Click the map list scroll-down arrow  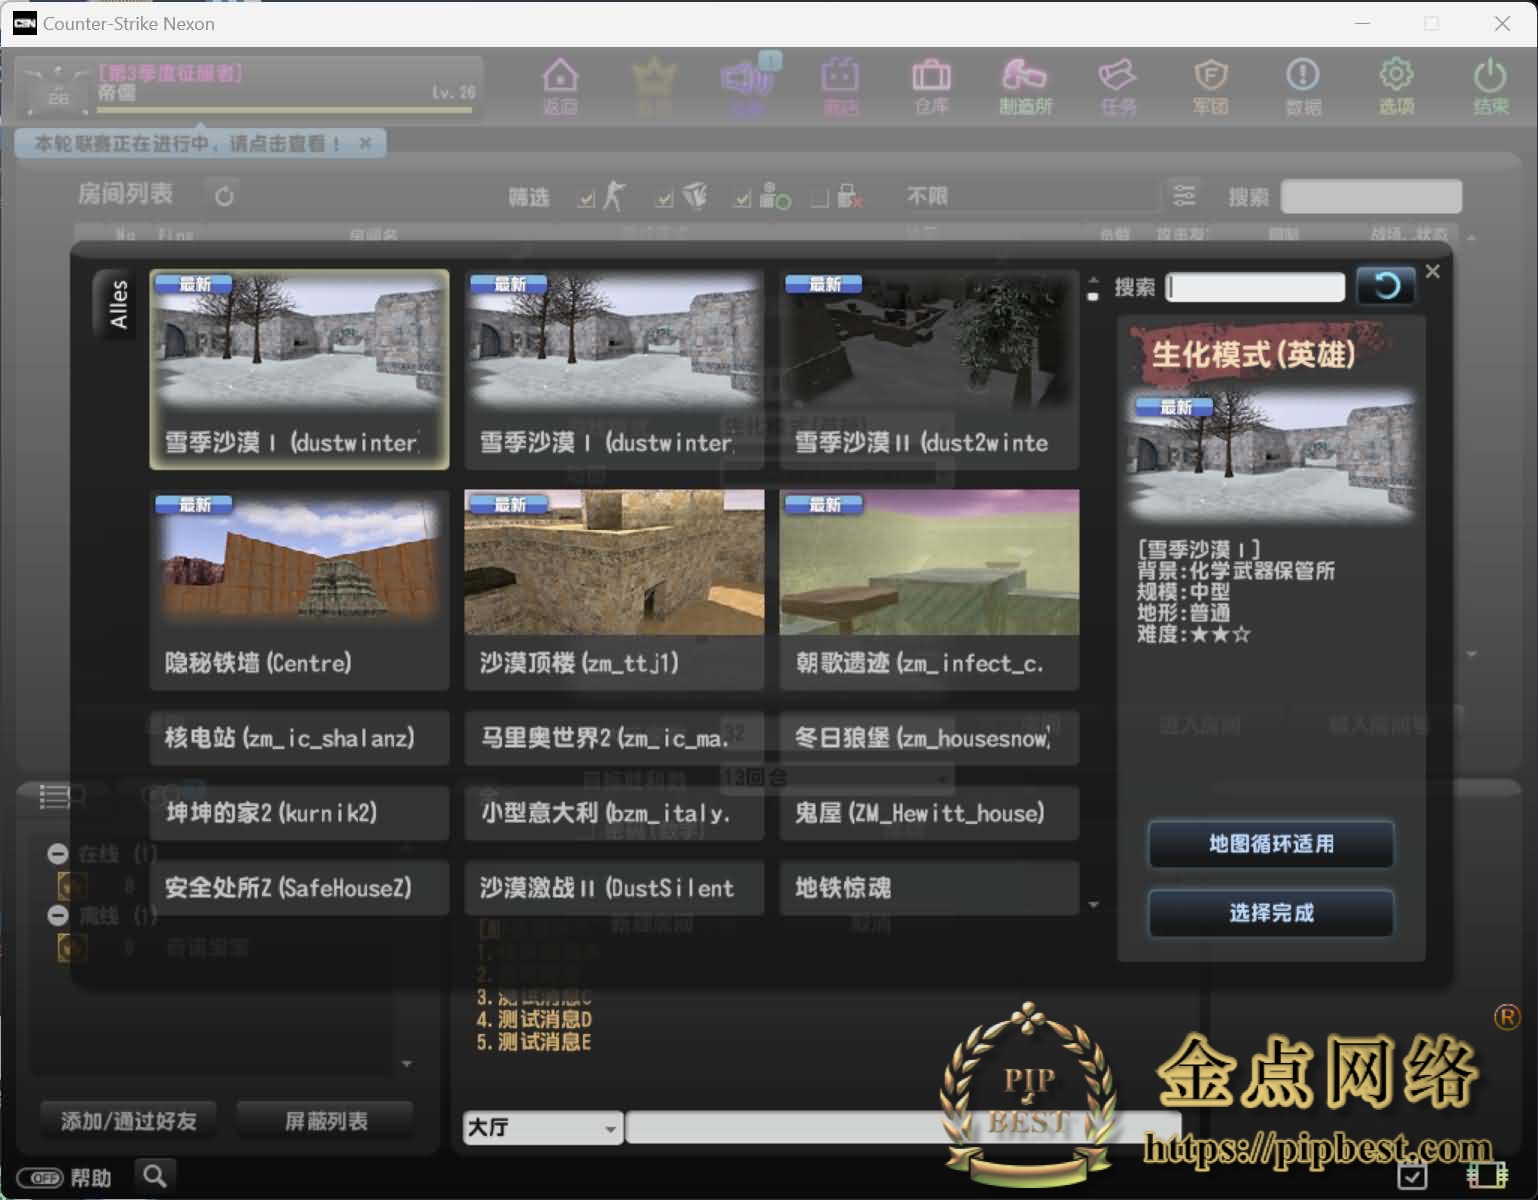click(x=1093, y=905)
